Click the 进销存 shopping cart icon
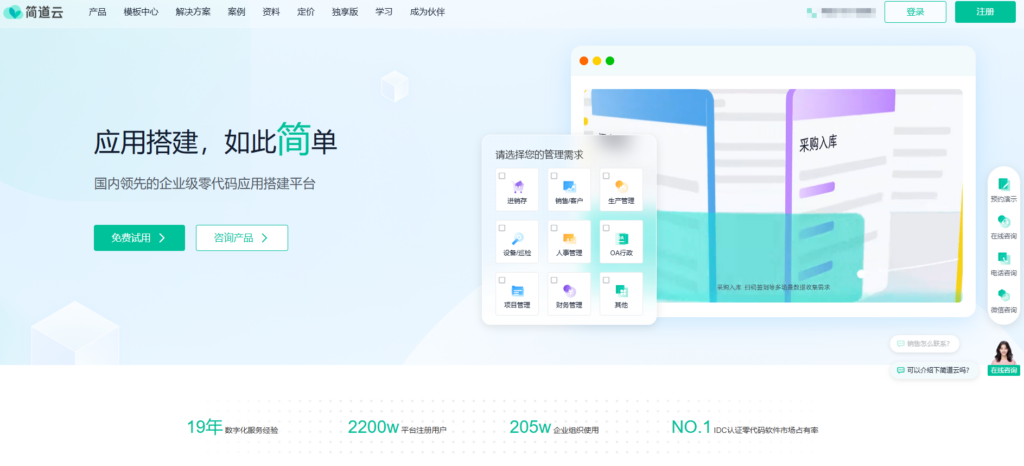This screenshot has height=466, width=1024. click(518, 186)
